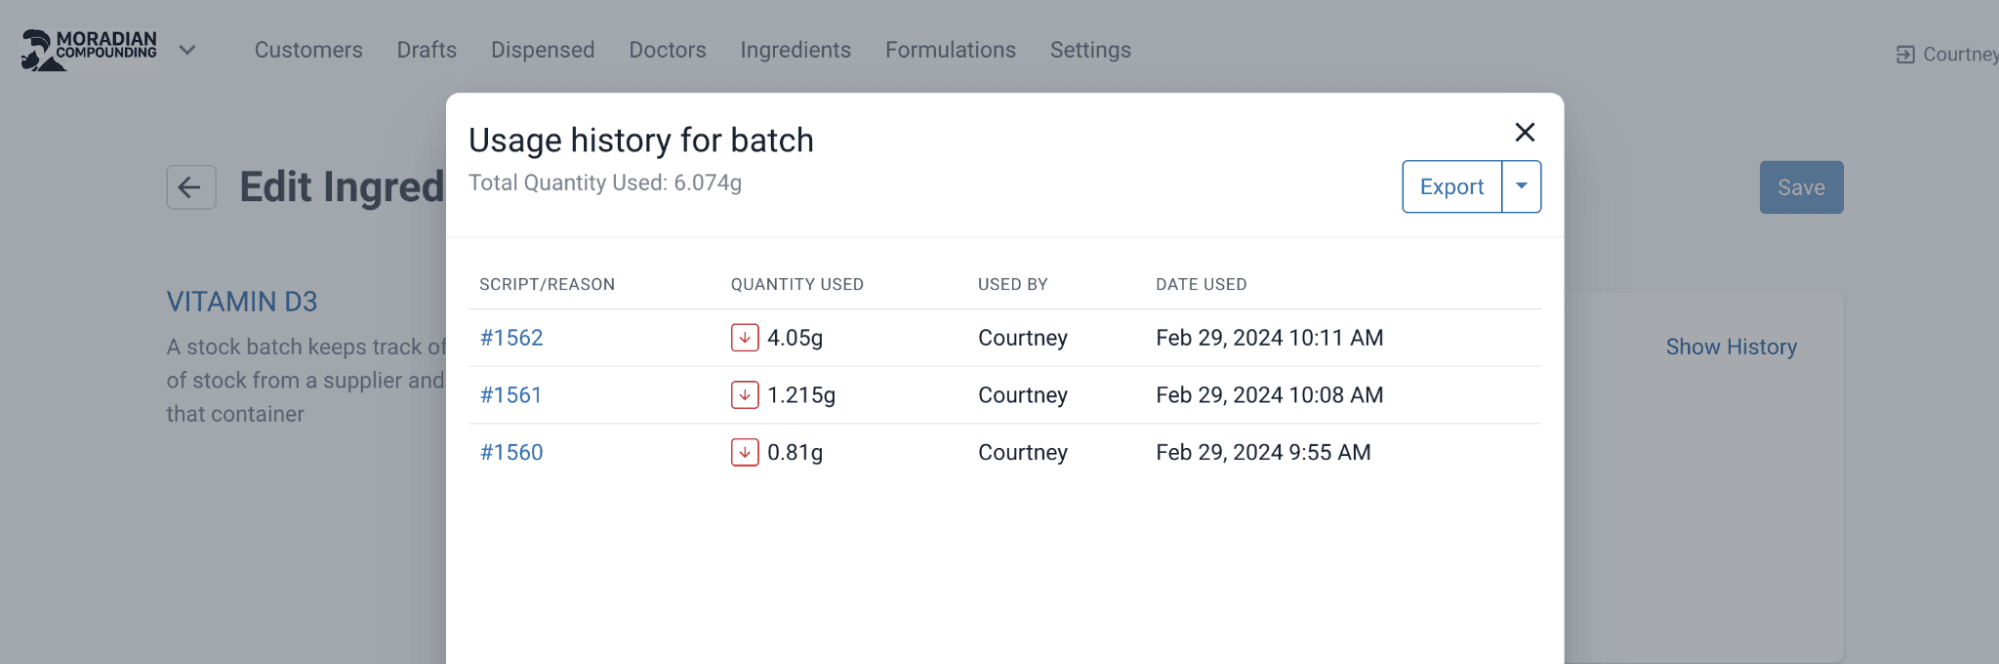Click the USED BY column header
The height and width of the screenshot is (664, 1999).
(x=1013, y=284)
